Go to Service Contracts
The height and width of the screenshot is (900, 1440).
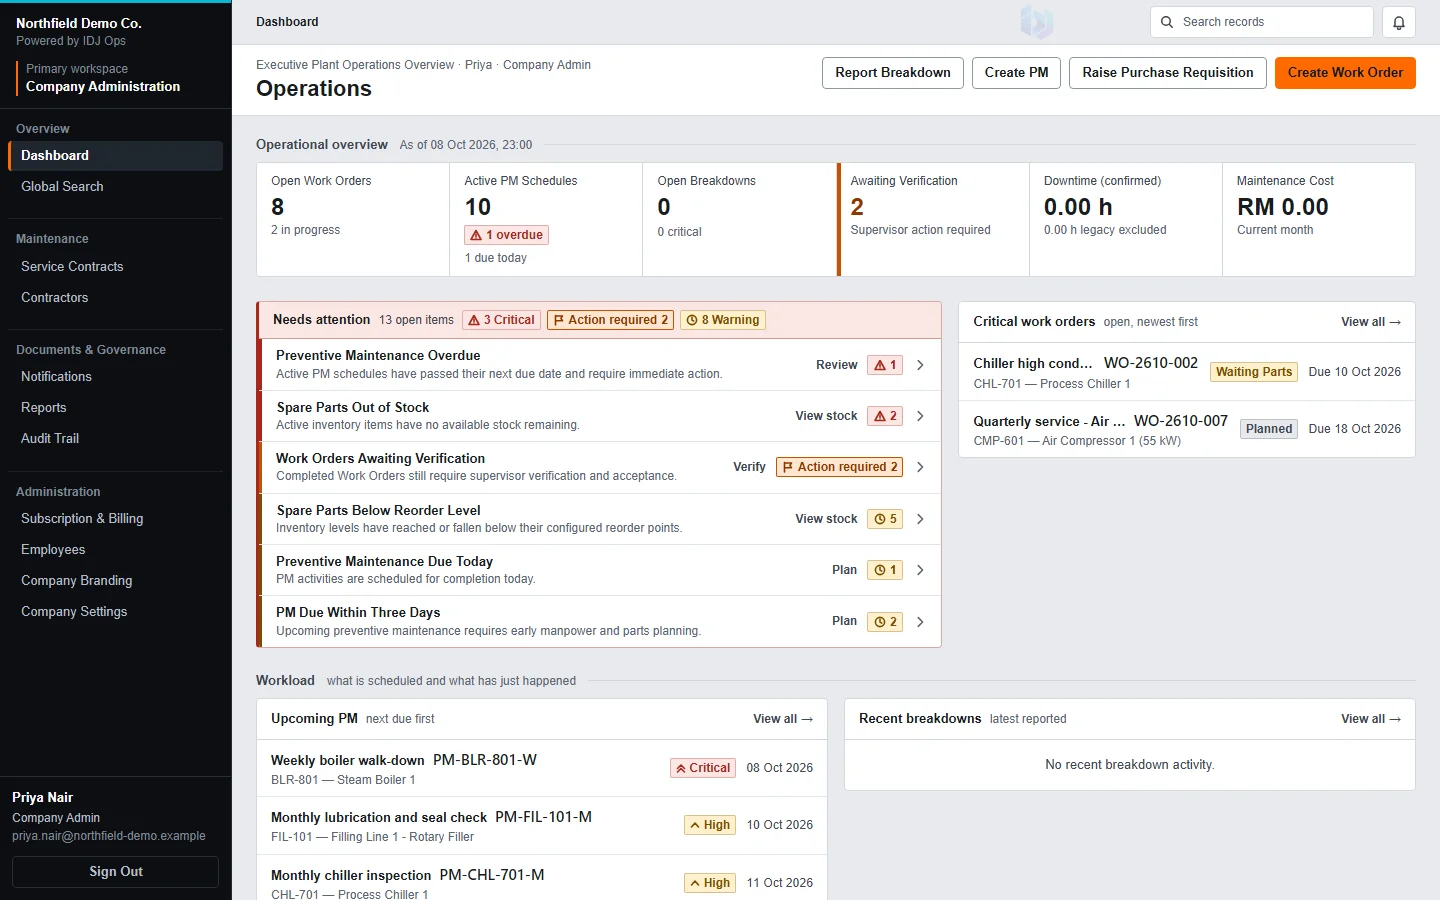point(115,267)
